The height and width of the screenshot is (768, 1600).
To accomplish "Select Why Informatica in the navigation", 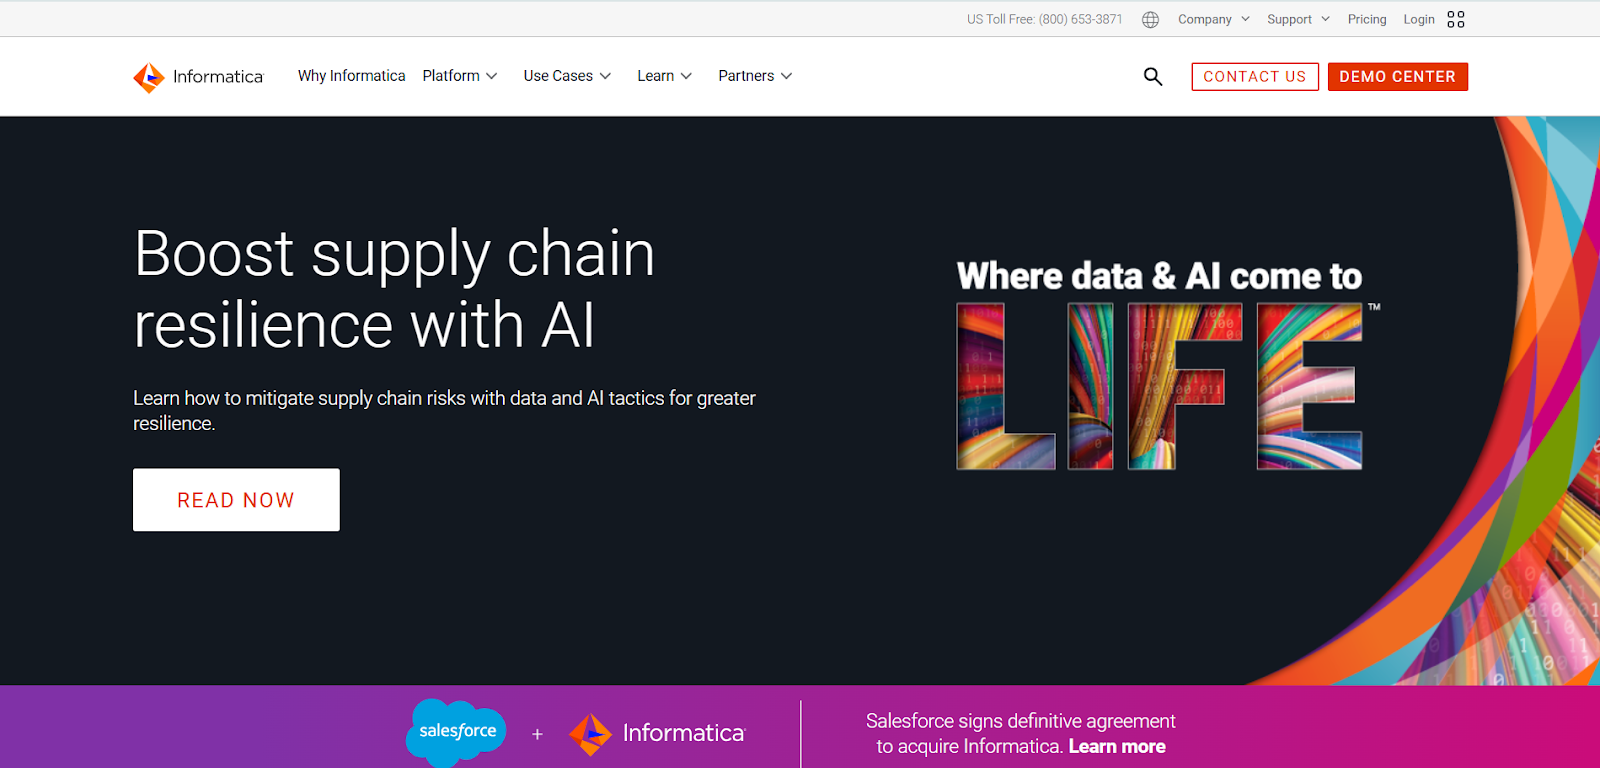I will [x=351, y=76].
